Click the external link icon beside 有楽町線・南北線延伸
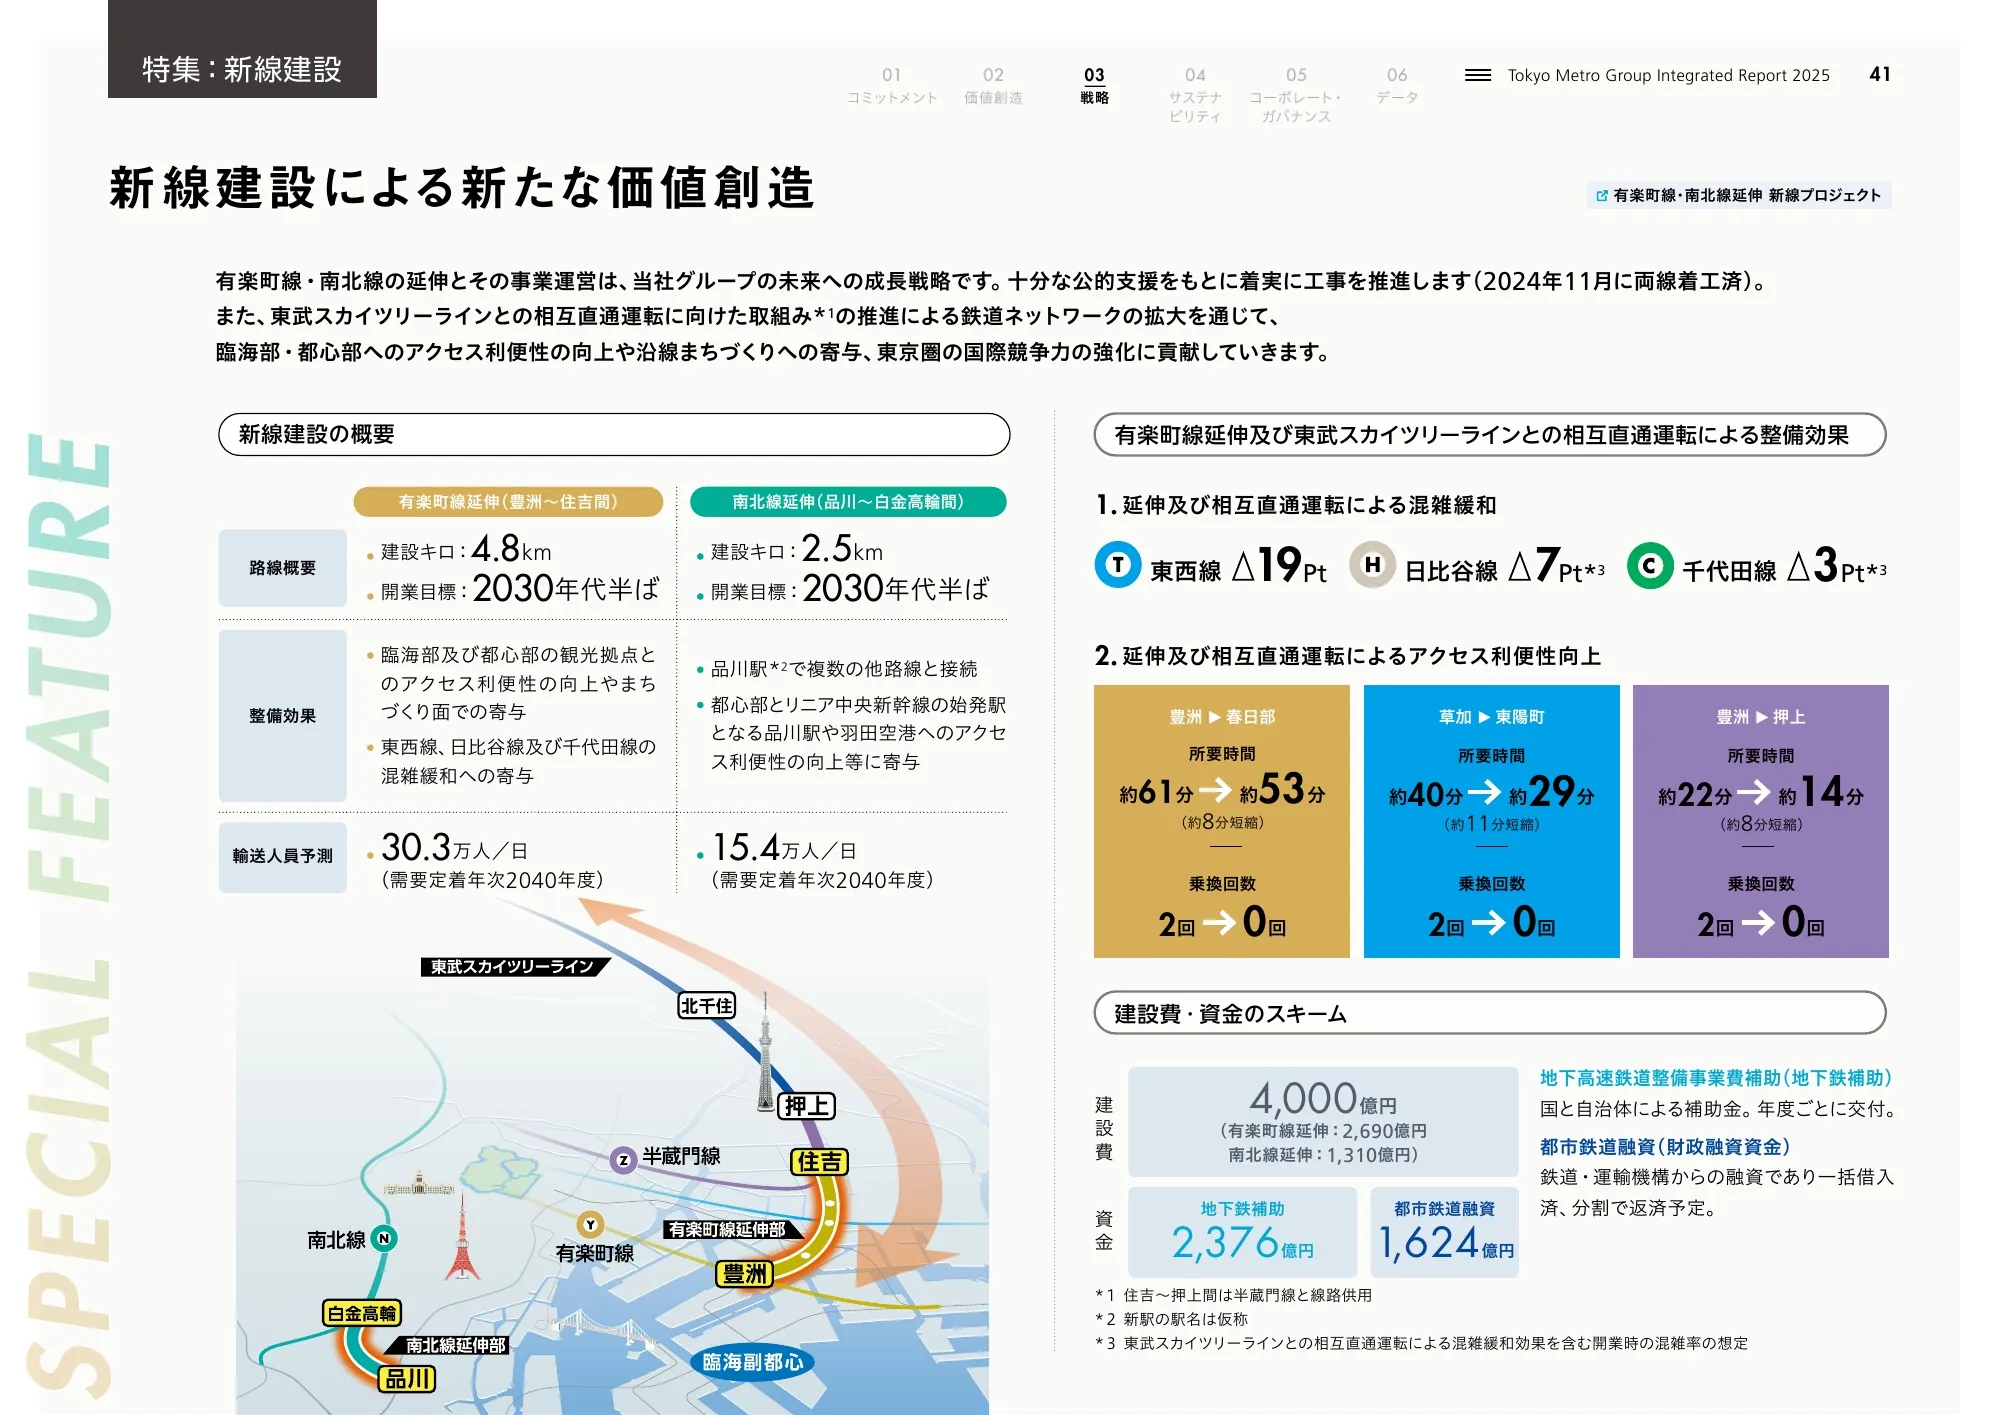The width and height of the screenshot is (2000, 1415). 1601,196
